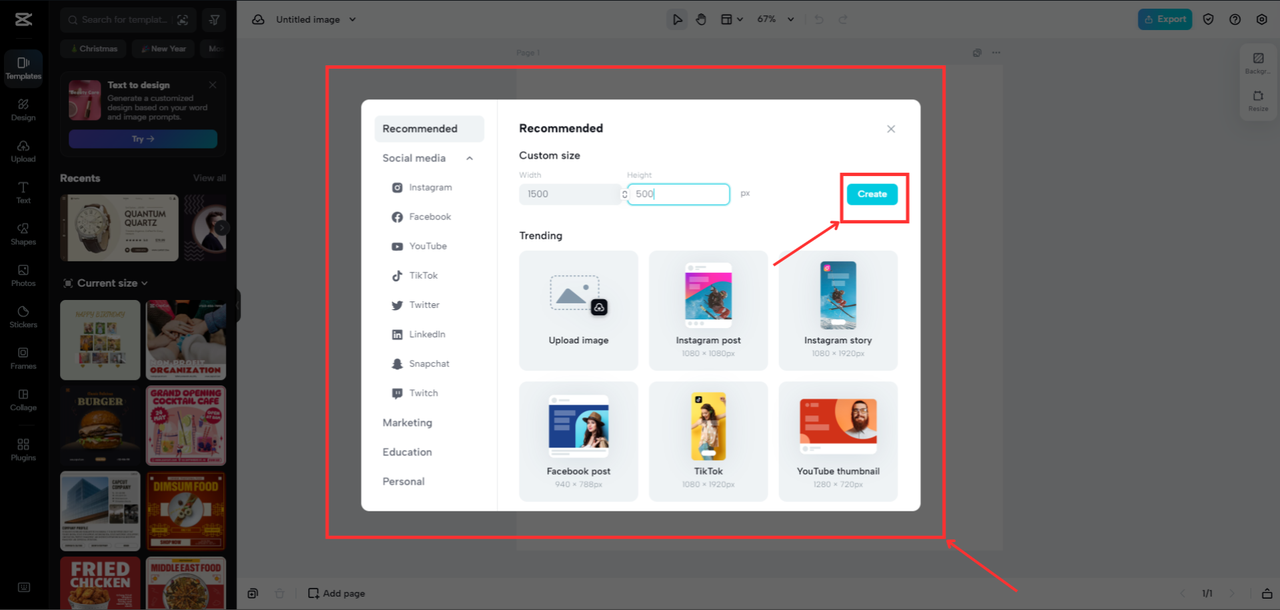Click the redo arrow
Image resolution: width=1280 pixels, height=610 pixels.
[843, 19]
